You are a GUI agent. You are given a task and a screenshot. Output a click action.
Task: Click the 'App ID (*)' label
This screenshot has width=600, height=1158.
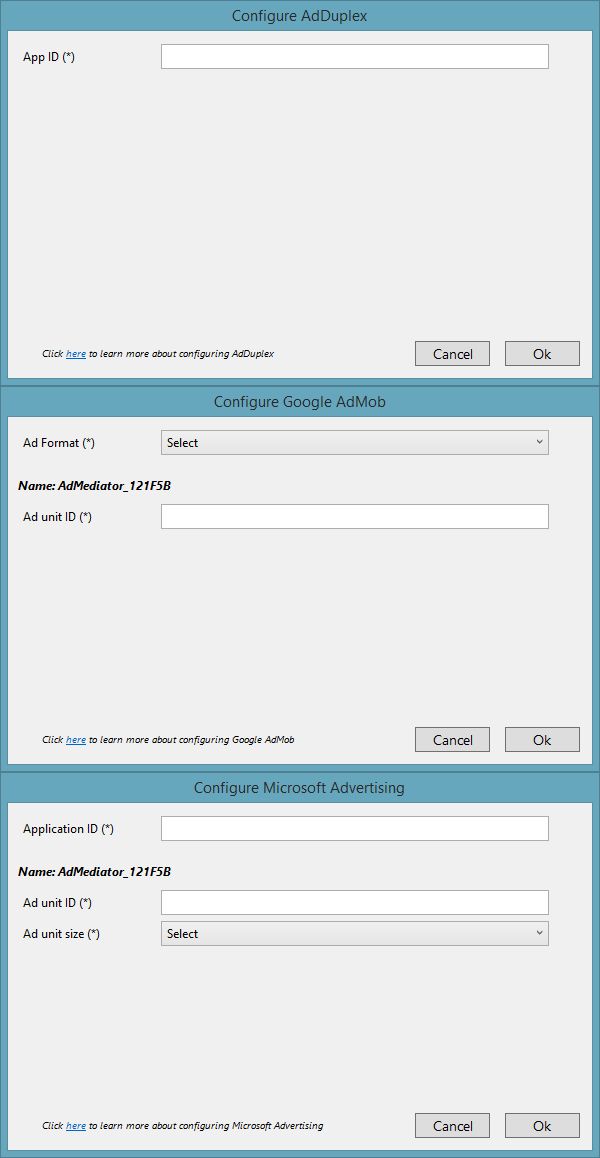[x=49, y=58]
